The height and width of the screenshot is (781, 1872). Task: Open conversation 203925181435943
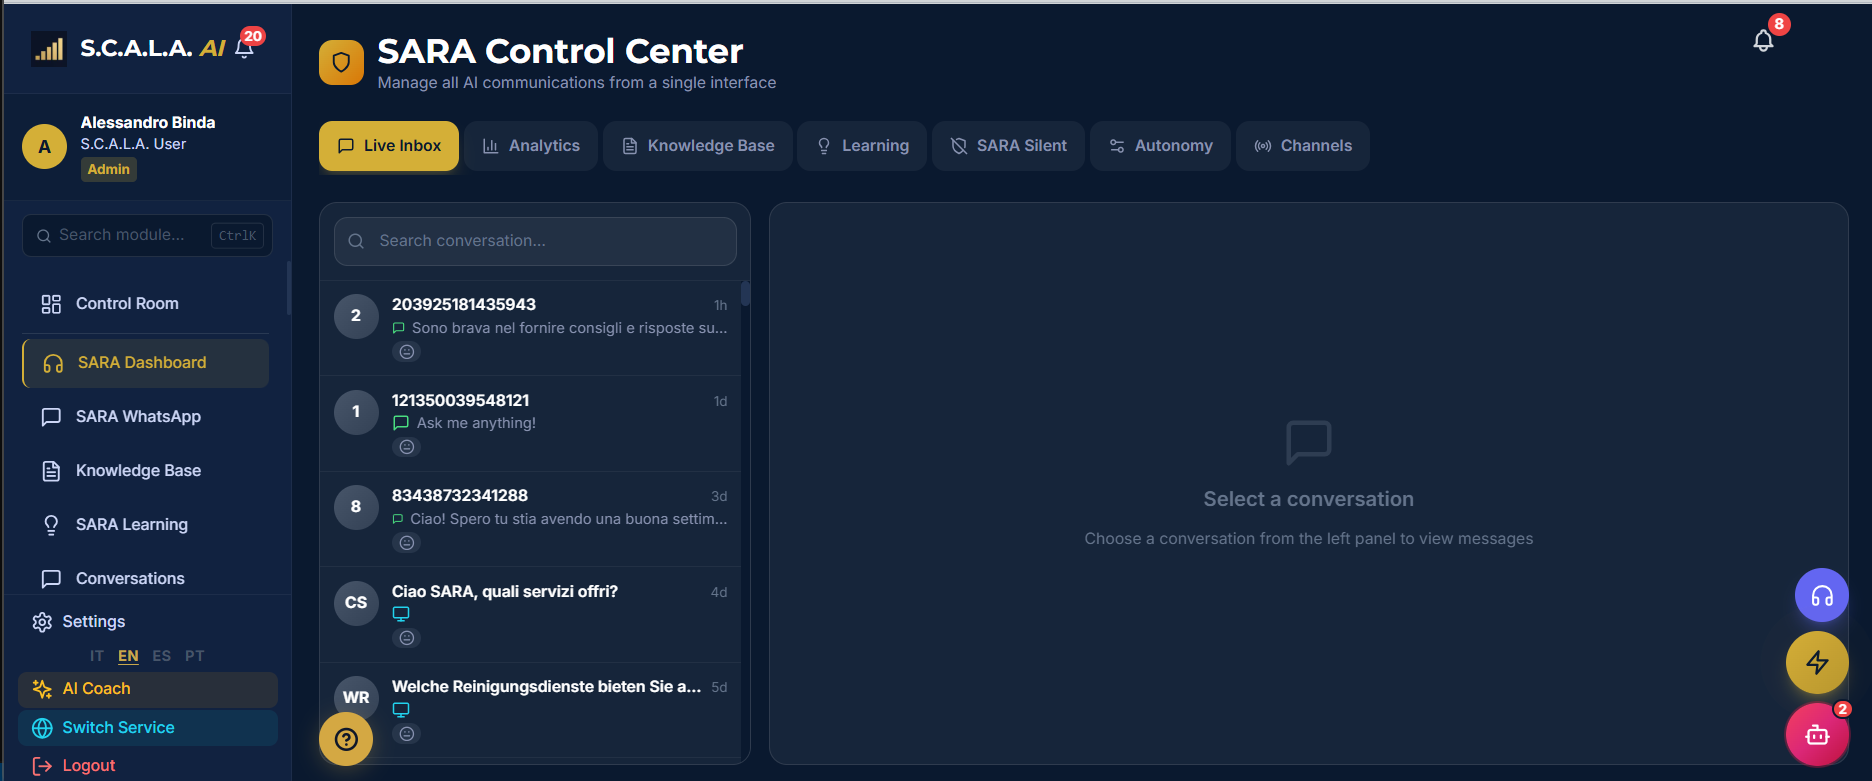[x=530, y=328]
